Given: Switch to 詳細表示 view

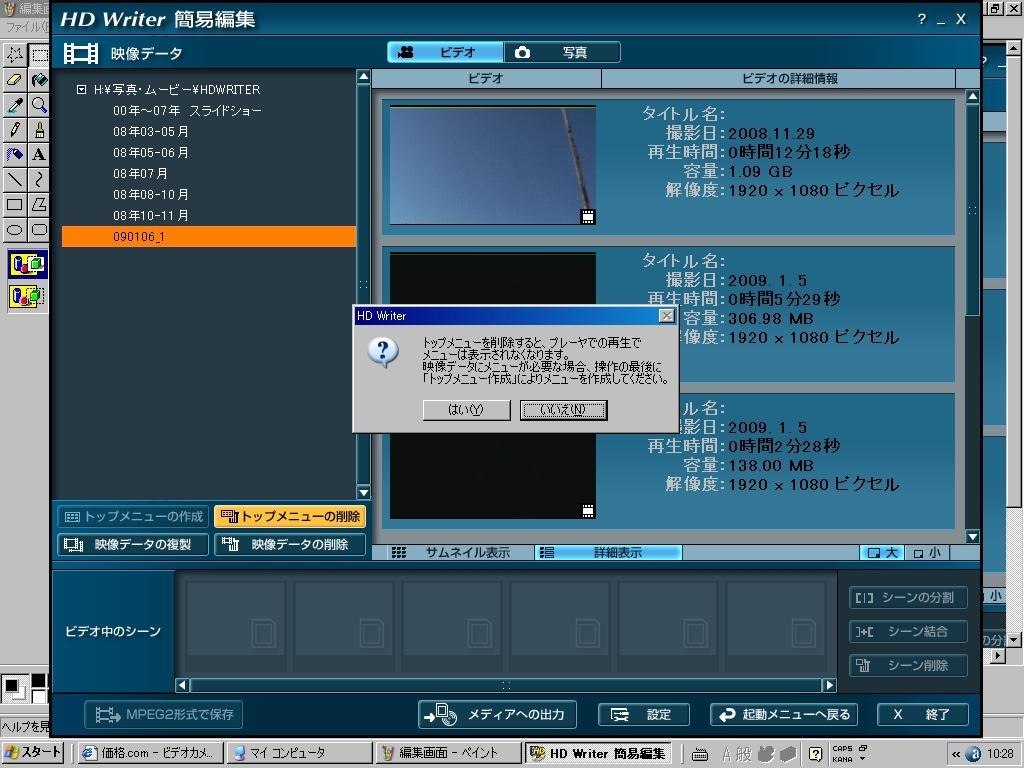Looking at the screenshot, I should [x=609, y=552].
